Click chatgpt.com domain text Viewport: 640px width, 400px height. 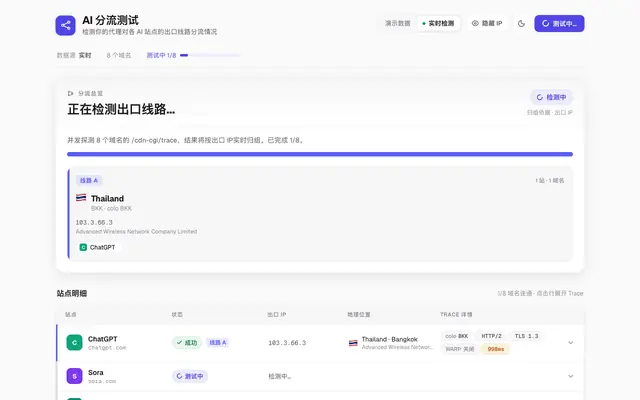pos(107,348)
